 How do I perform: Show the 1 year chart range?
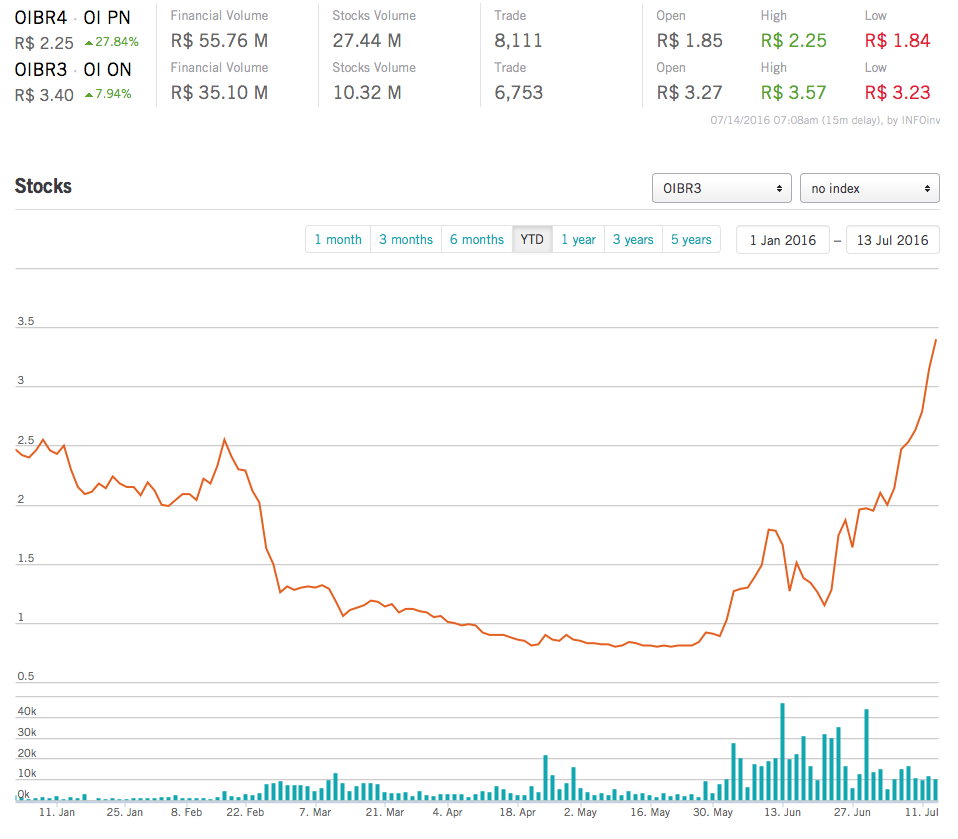click(x=578, y=240)
